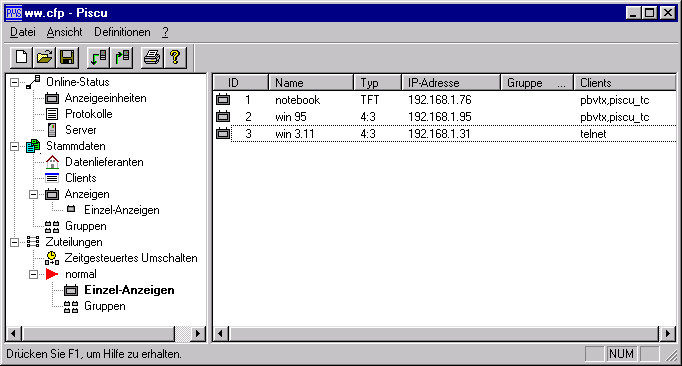Screen dimensions: 682x366
Task: Open the Ansicht menu
Action: (x=64, y=32)
